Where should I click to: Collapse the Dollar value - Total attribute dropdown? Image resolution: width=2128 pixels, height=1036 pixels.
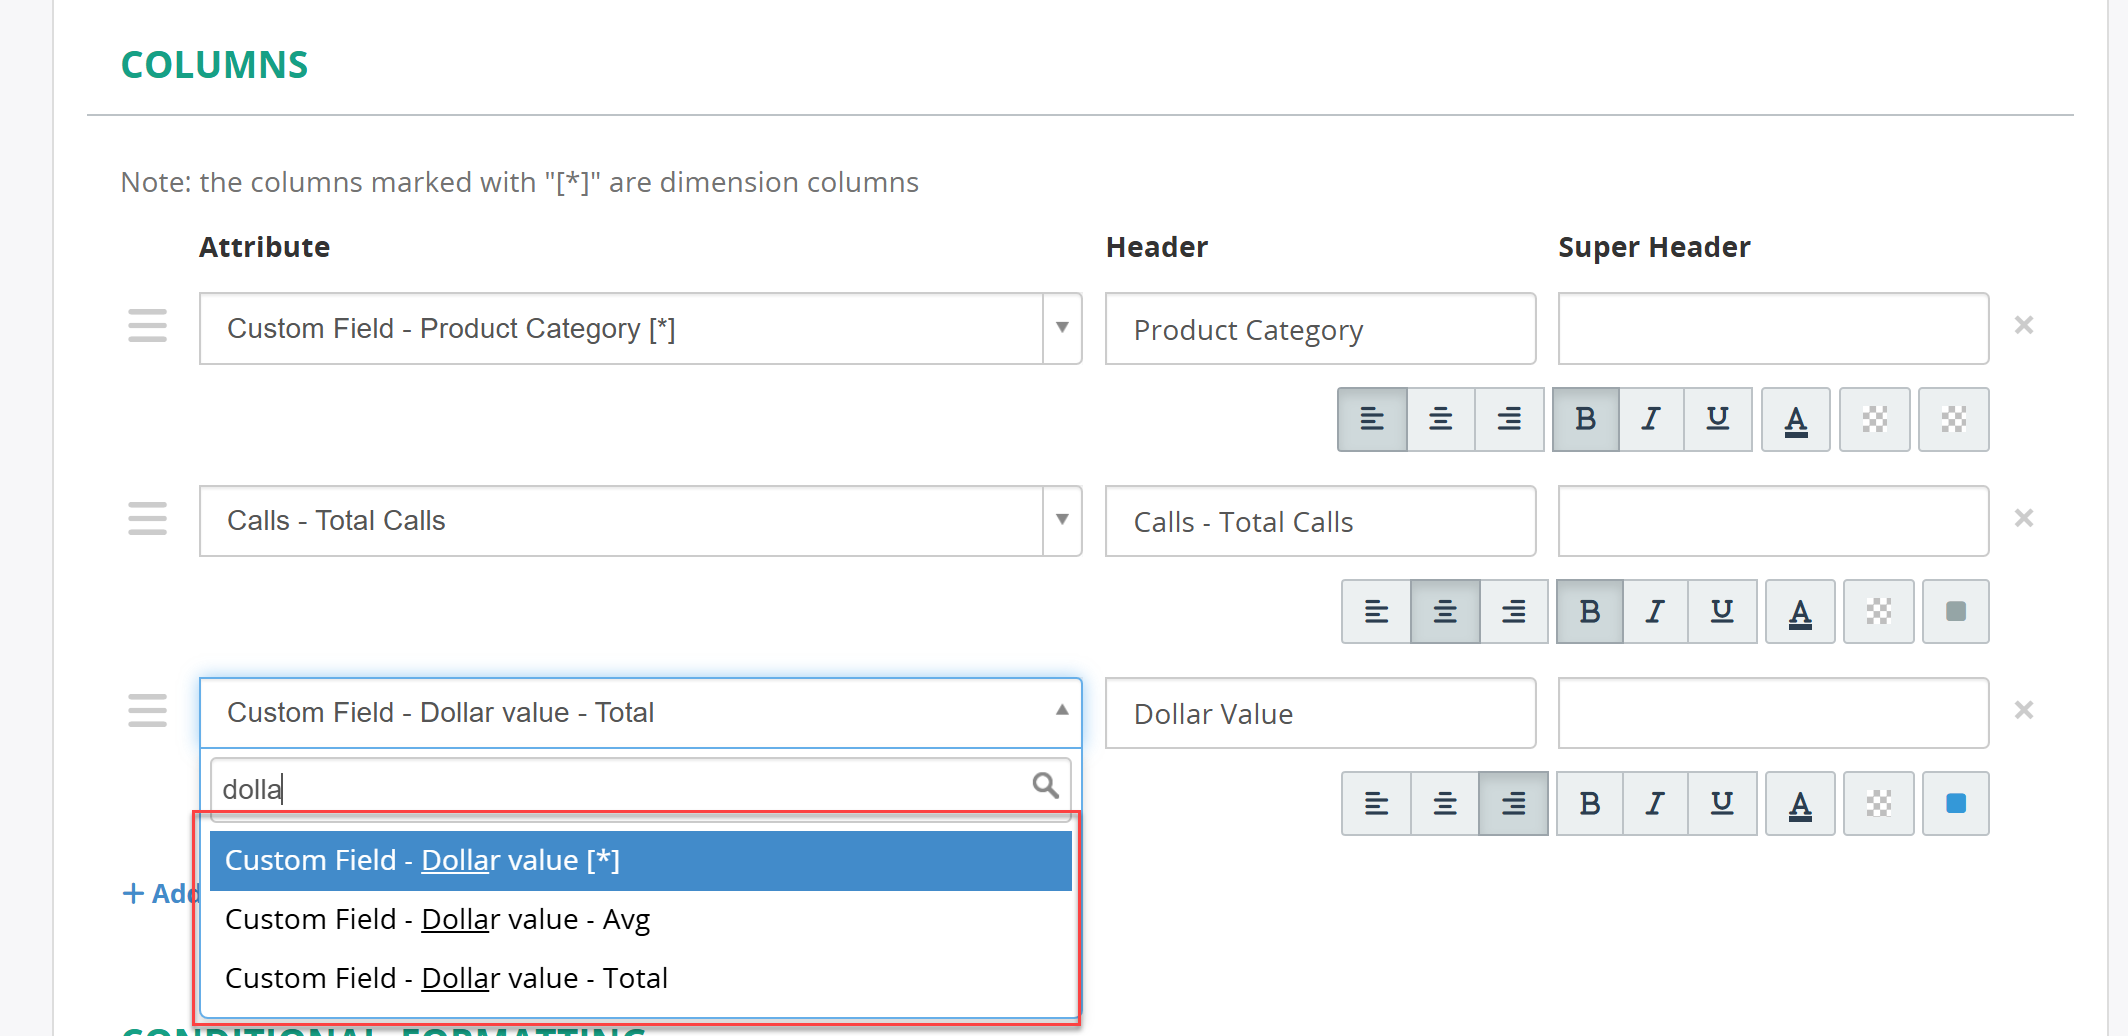1062,711
